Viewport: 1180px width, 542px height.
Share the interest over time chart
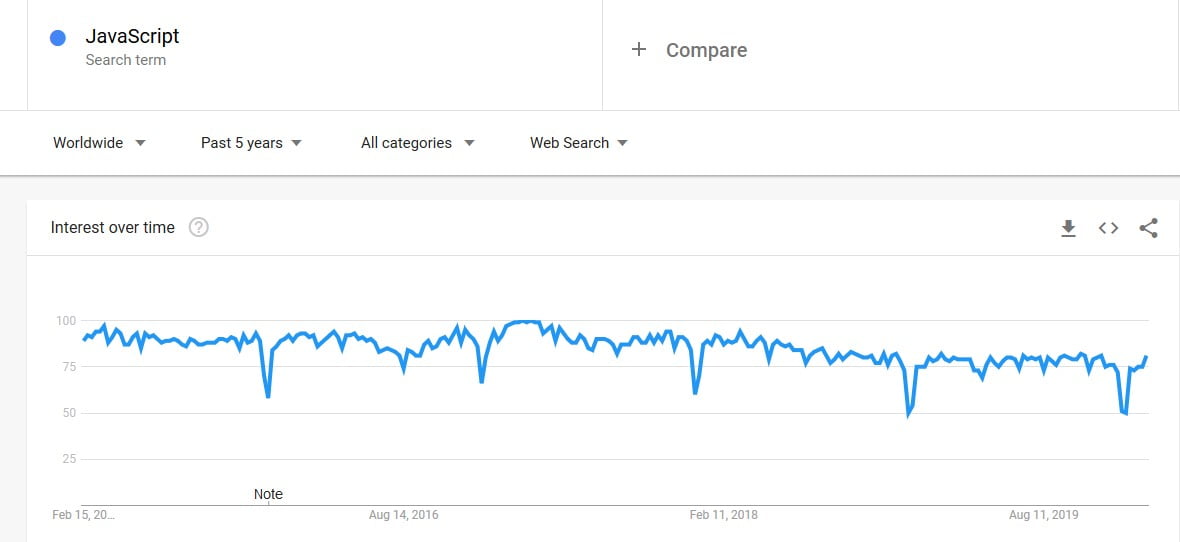(1148, 228)
